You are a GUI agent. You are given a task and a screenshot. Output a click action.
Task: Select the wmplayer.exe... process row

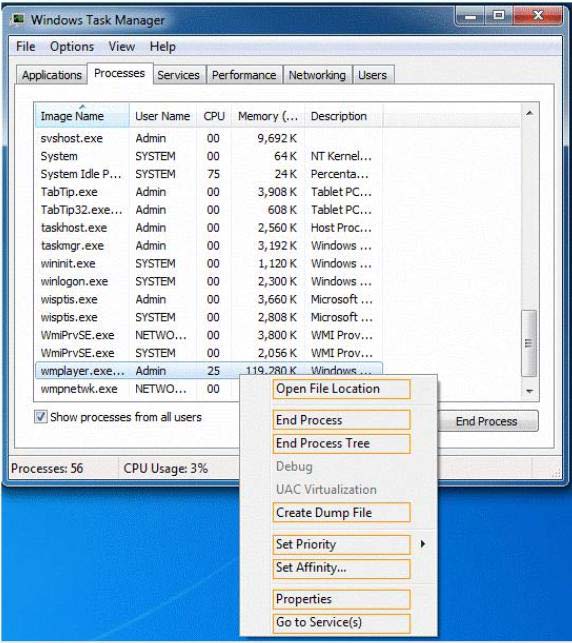click(208, 371)
